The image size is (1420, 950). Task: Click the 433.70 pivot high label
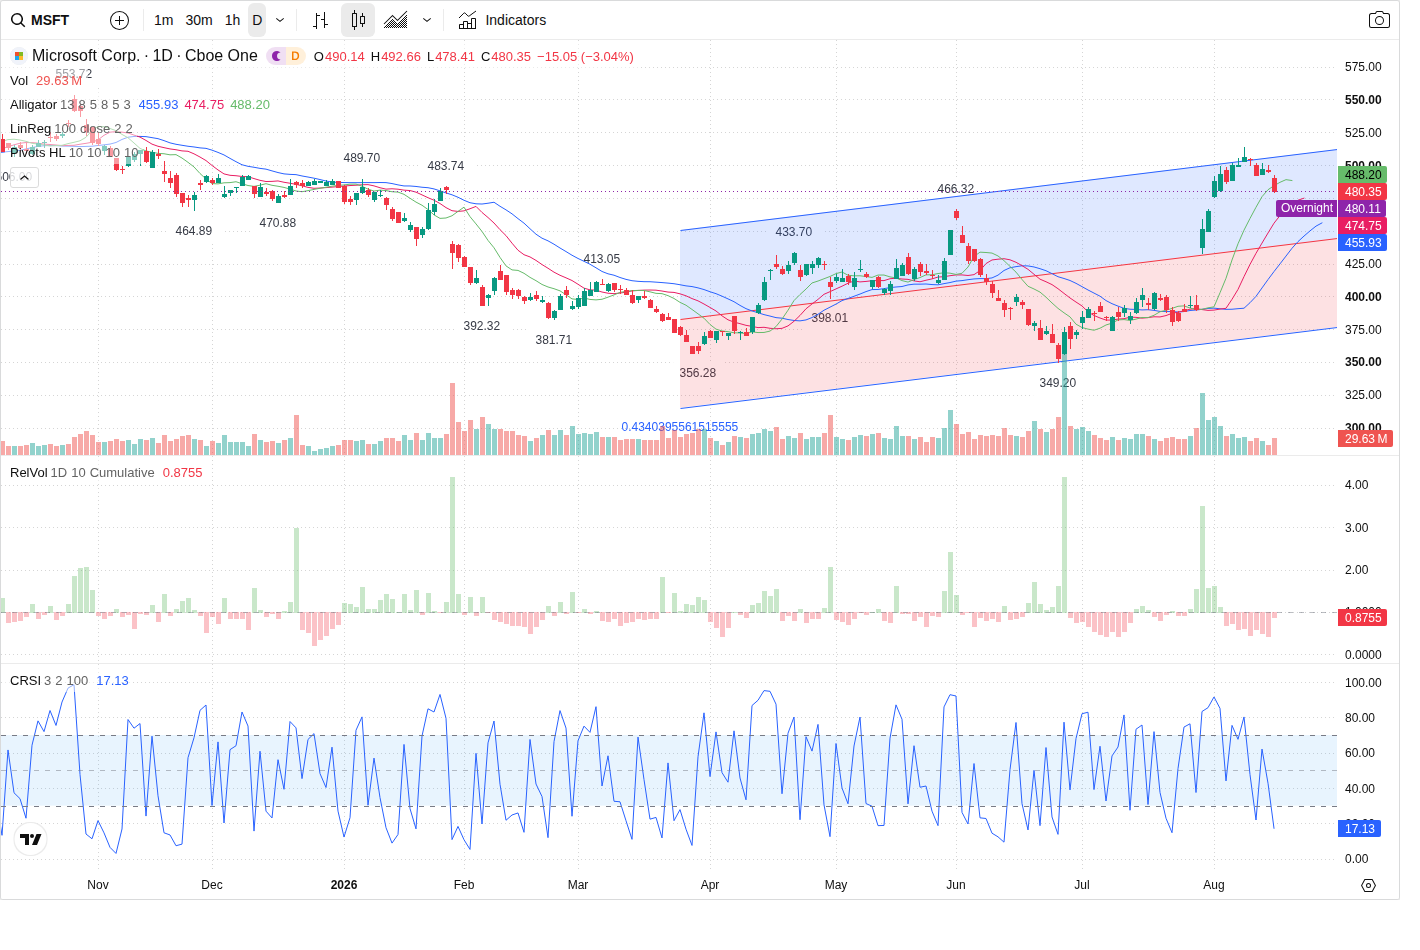coord(794,232)
